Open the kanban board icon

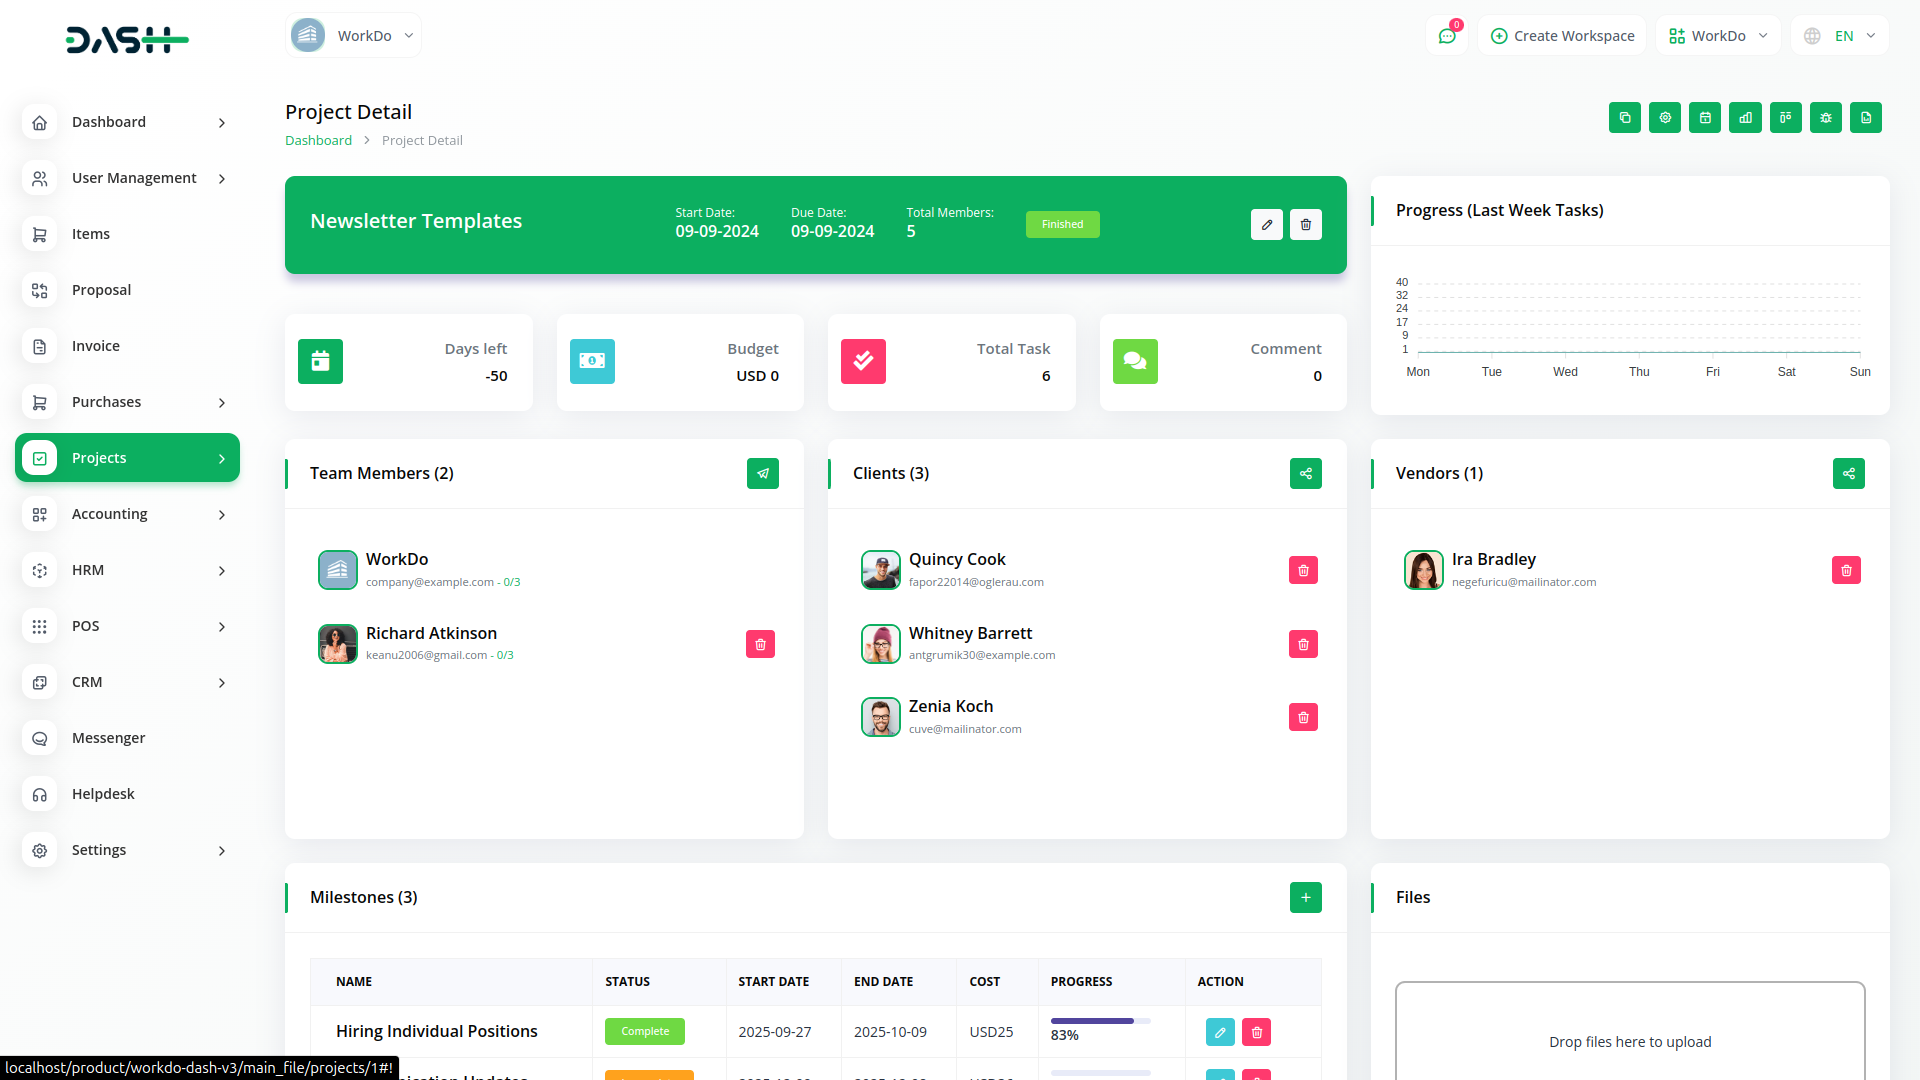coord(1785,117)
